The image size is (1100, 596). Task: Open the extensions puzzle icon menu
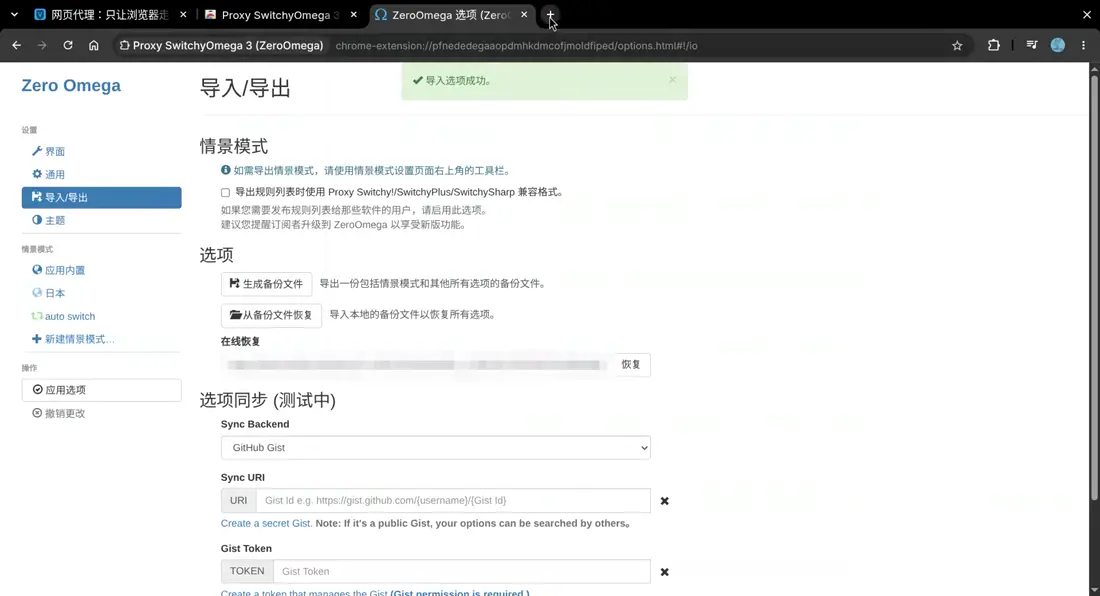(993, 46)
